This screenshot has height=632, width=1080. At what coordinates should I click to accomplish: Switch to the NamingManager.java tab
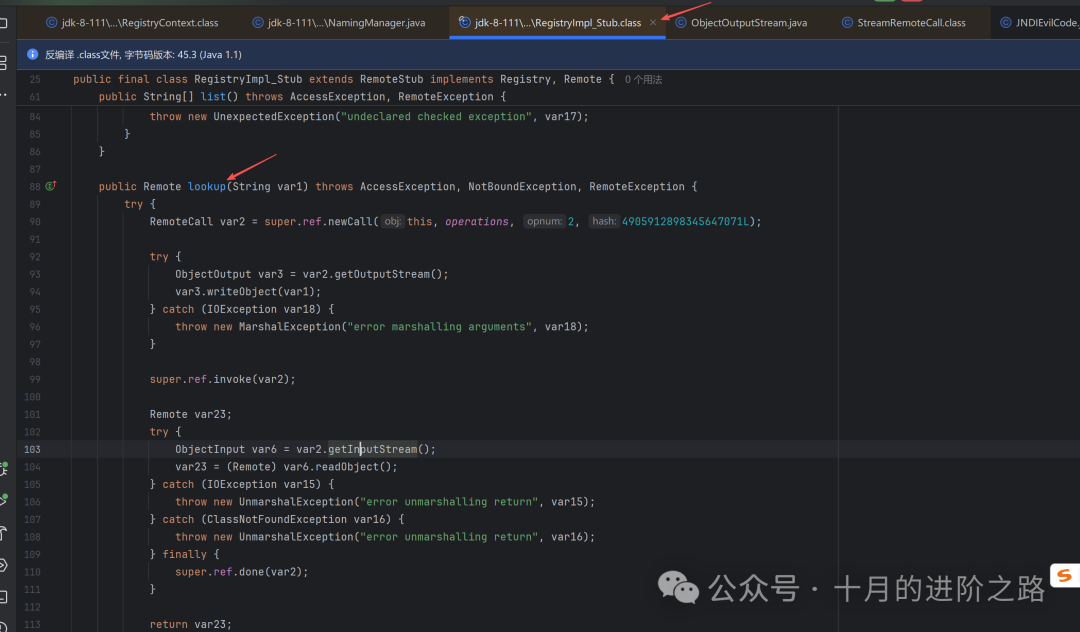pyautogui.click(x=339, y=23)
